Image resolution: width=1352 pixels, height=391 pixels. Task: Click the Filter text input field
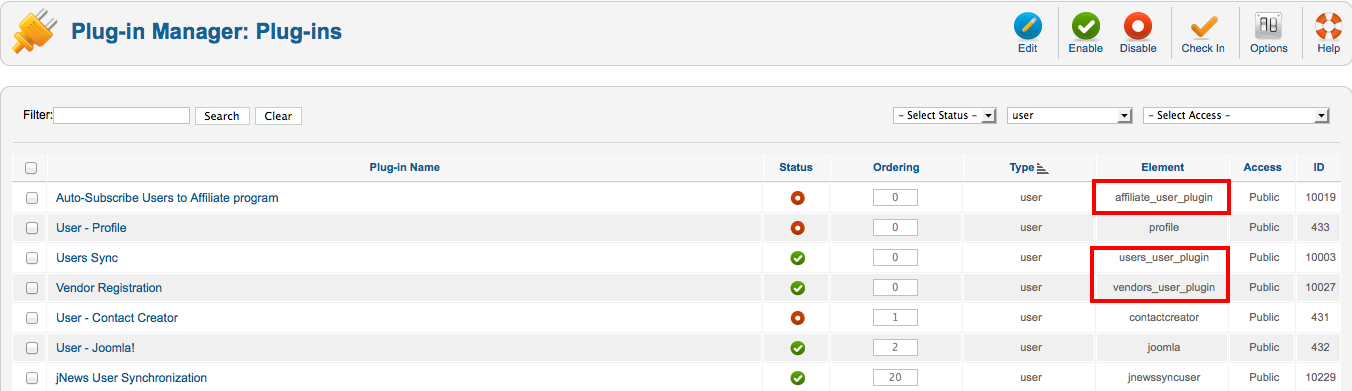(x=121, y=116)
